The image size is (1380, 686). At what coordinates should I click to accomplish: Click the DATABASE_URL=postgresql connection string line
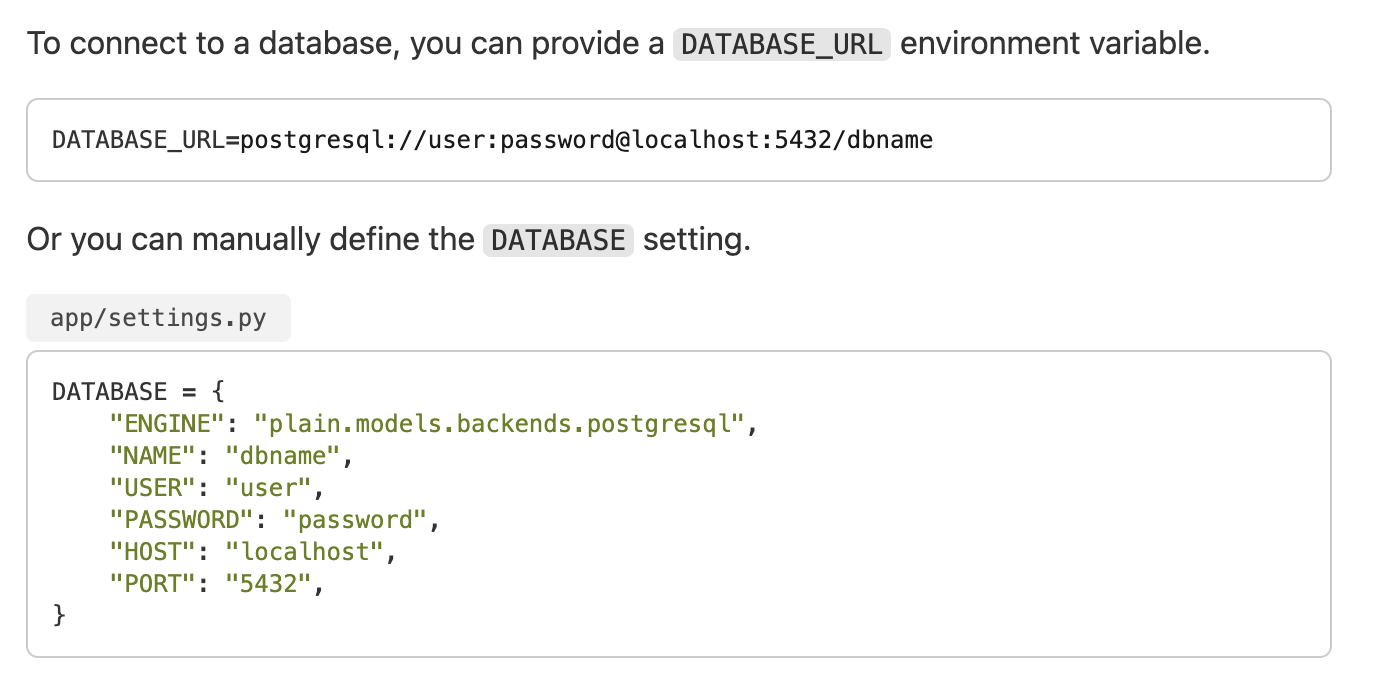[x=492, y=140]
